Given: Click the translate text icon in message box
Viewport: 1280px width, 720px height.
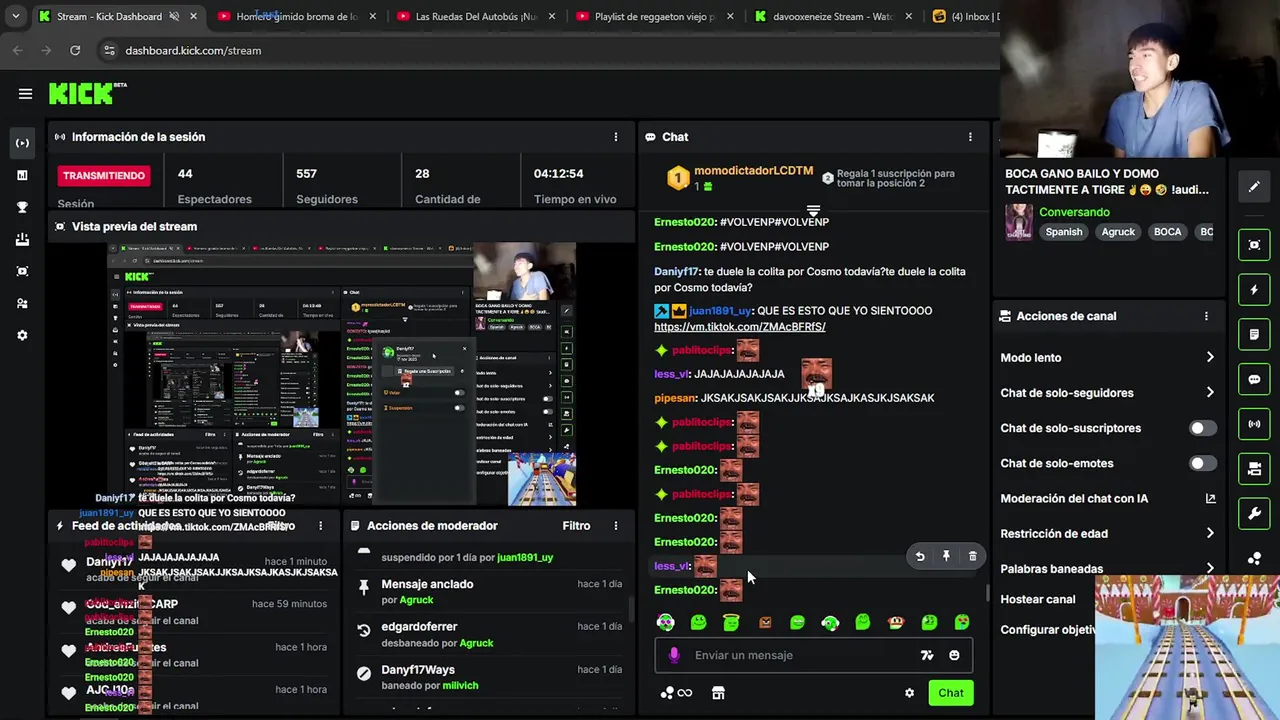Looking at the screenshot, I should click(927, 655).
